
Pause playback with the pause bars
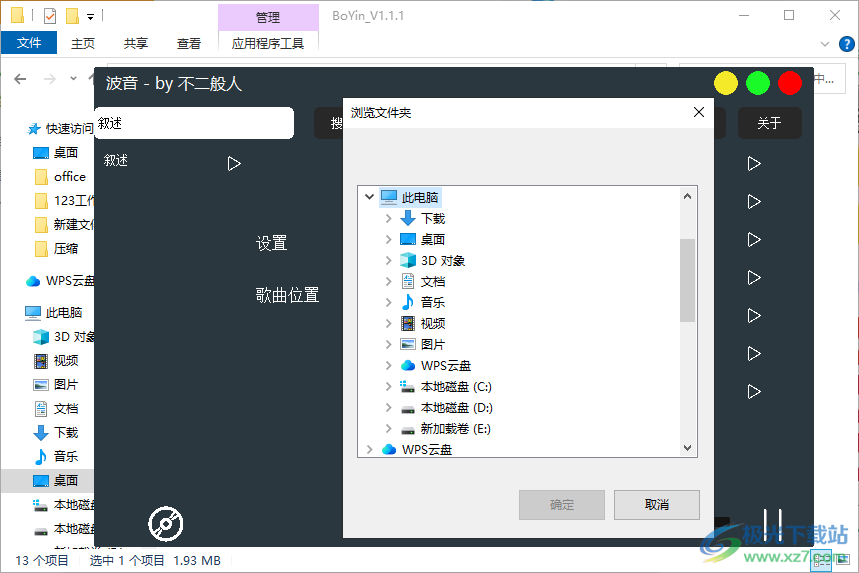pos(772,525)
